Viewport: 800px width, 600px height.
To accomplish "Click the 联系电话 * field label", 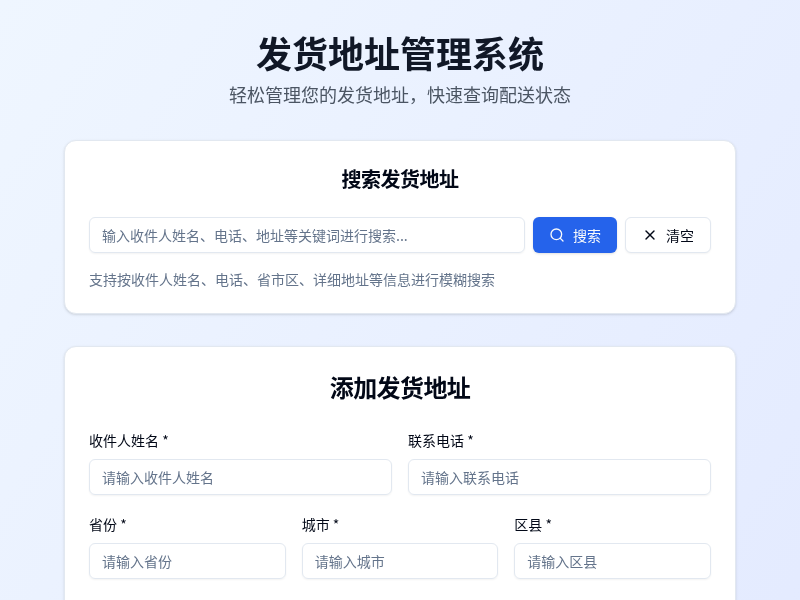I will [441, 441].
